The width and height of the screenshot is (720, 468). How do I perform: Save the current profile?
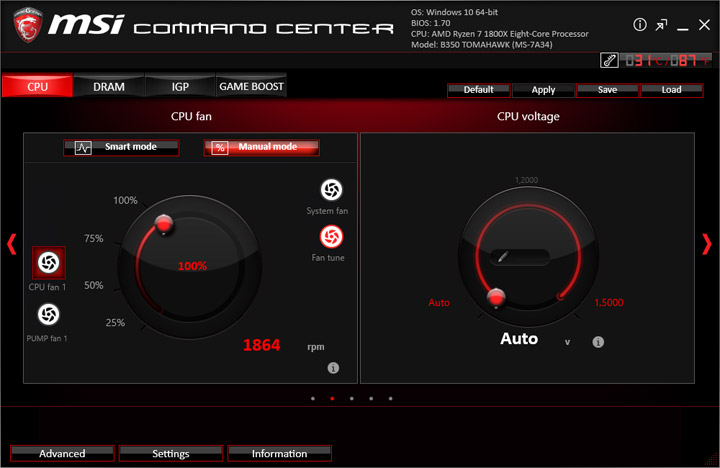607,90
